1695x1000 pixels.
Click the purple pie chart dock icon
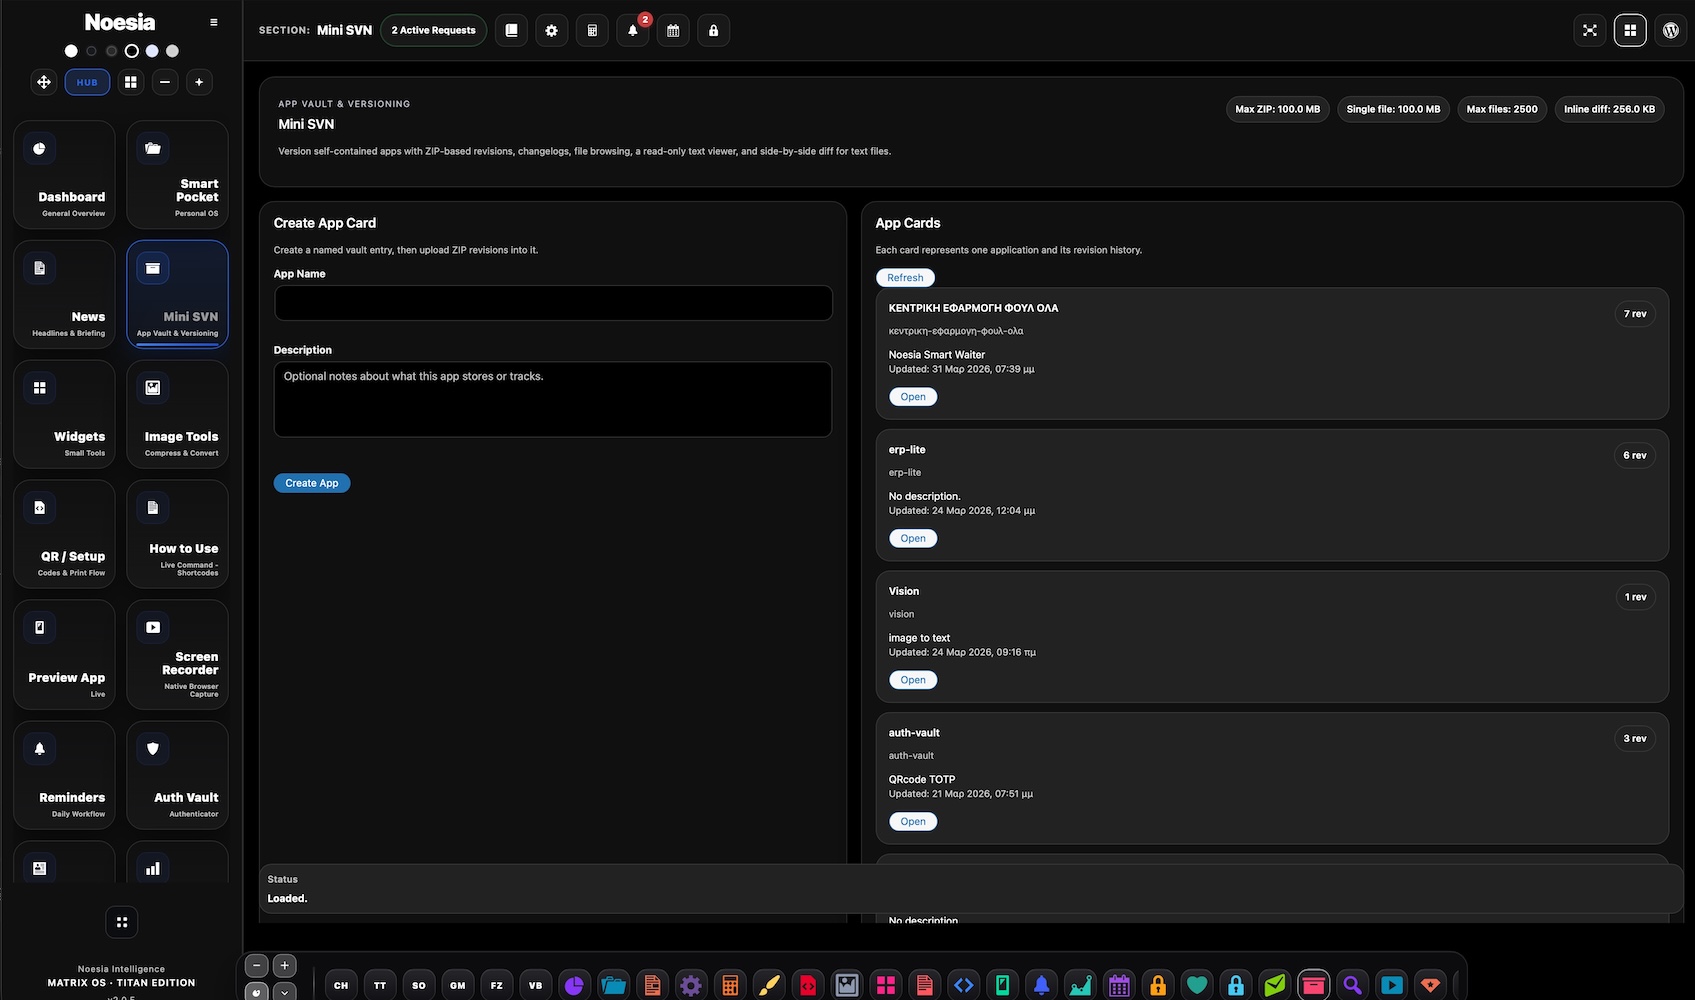pyautogui.click(x=574, y=985)
